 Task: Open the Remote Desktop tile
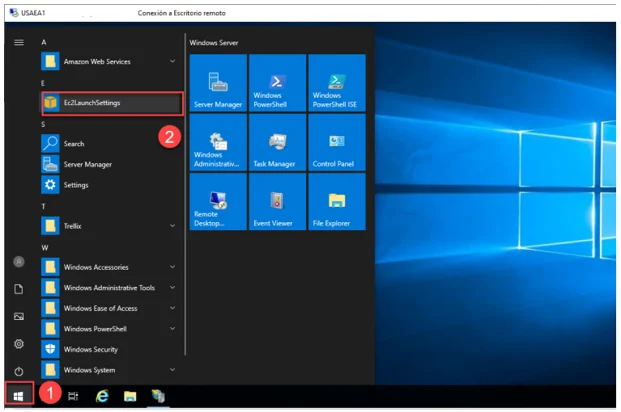click(x=218, y=202)
